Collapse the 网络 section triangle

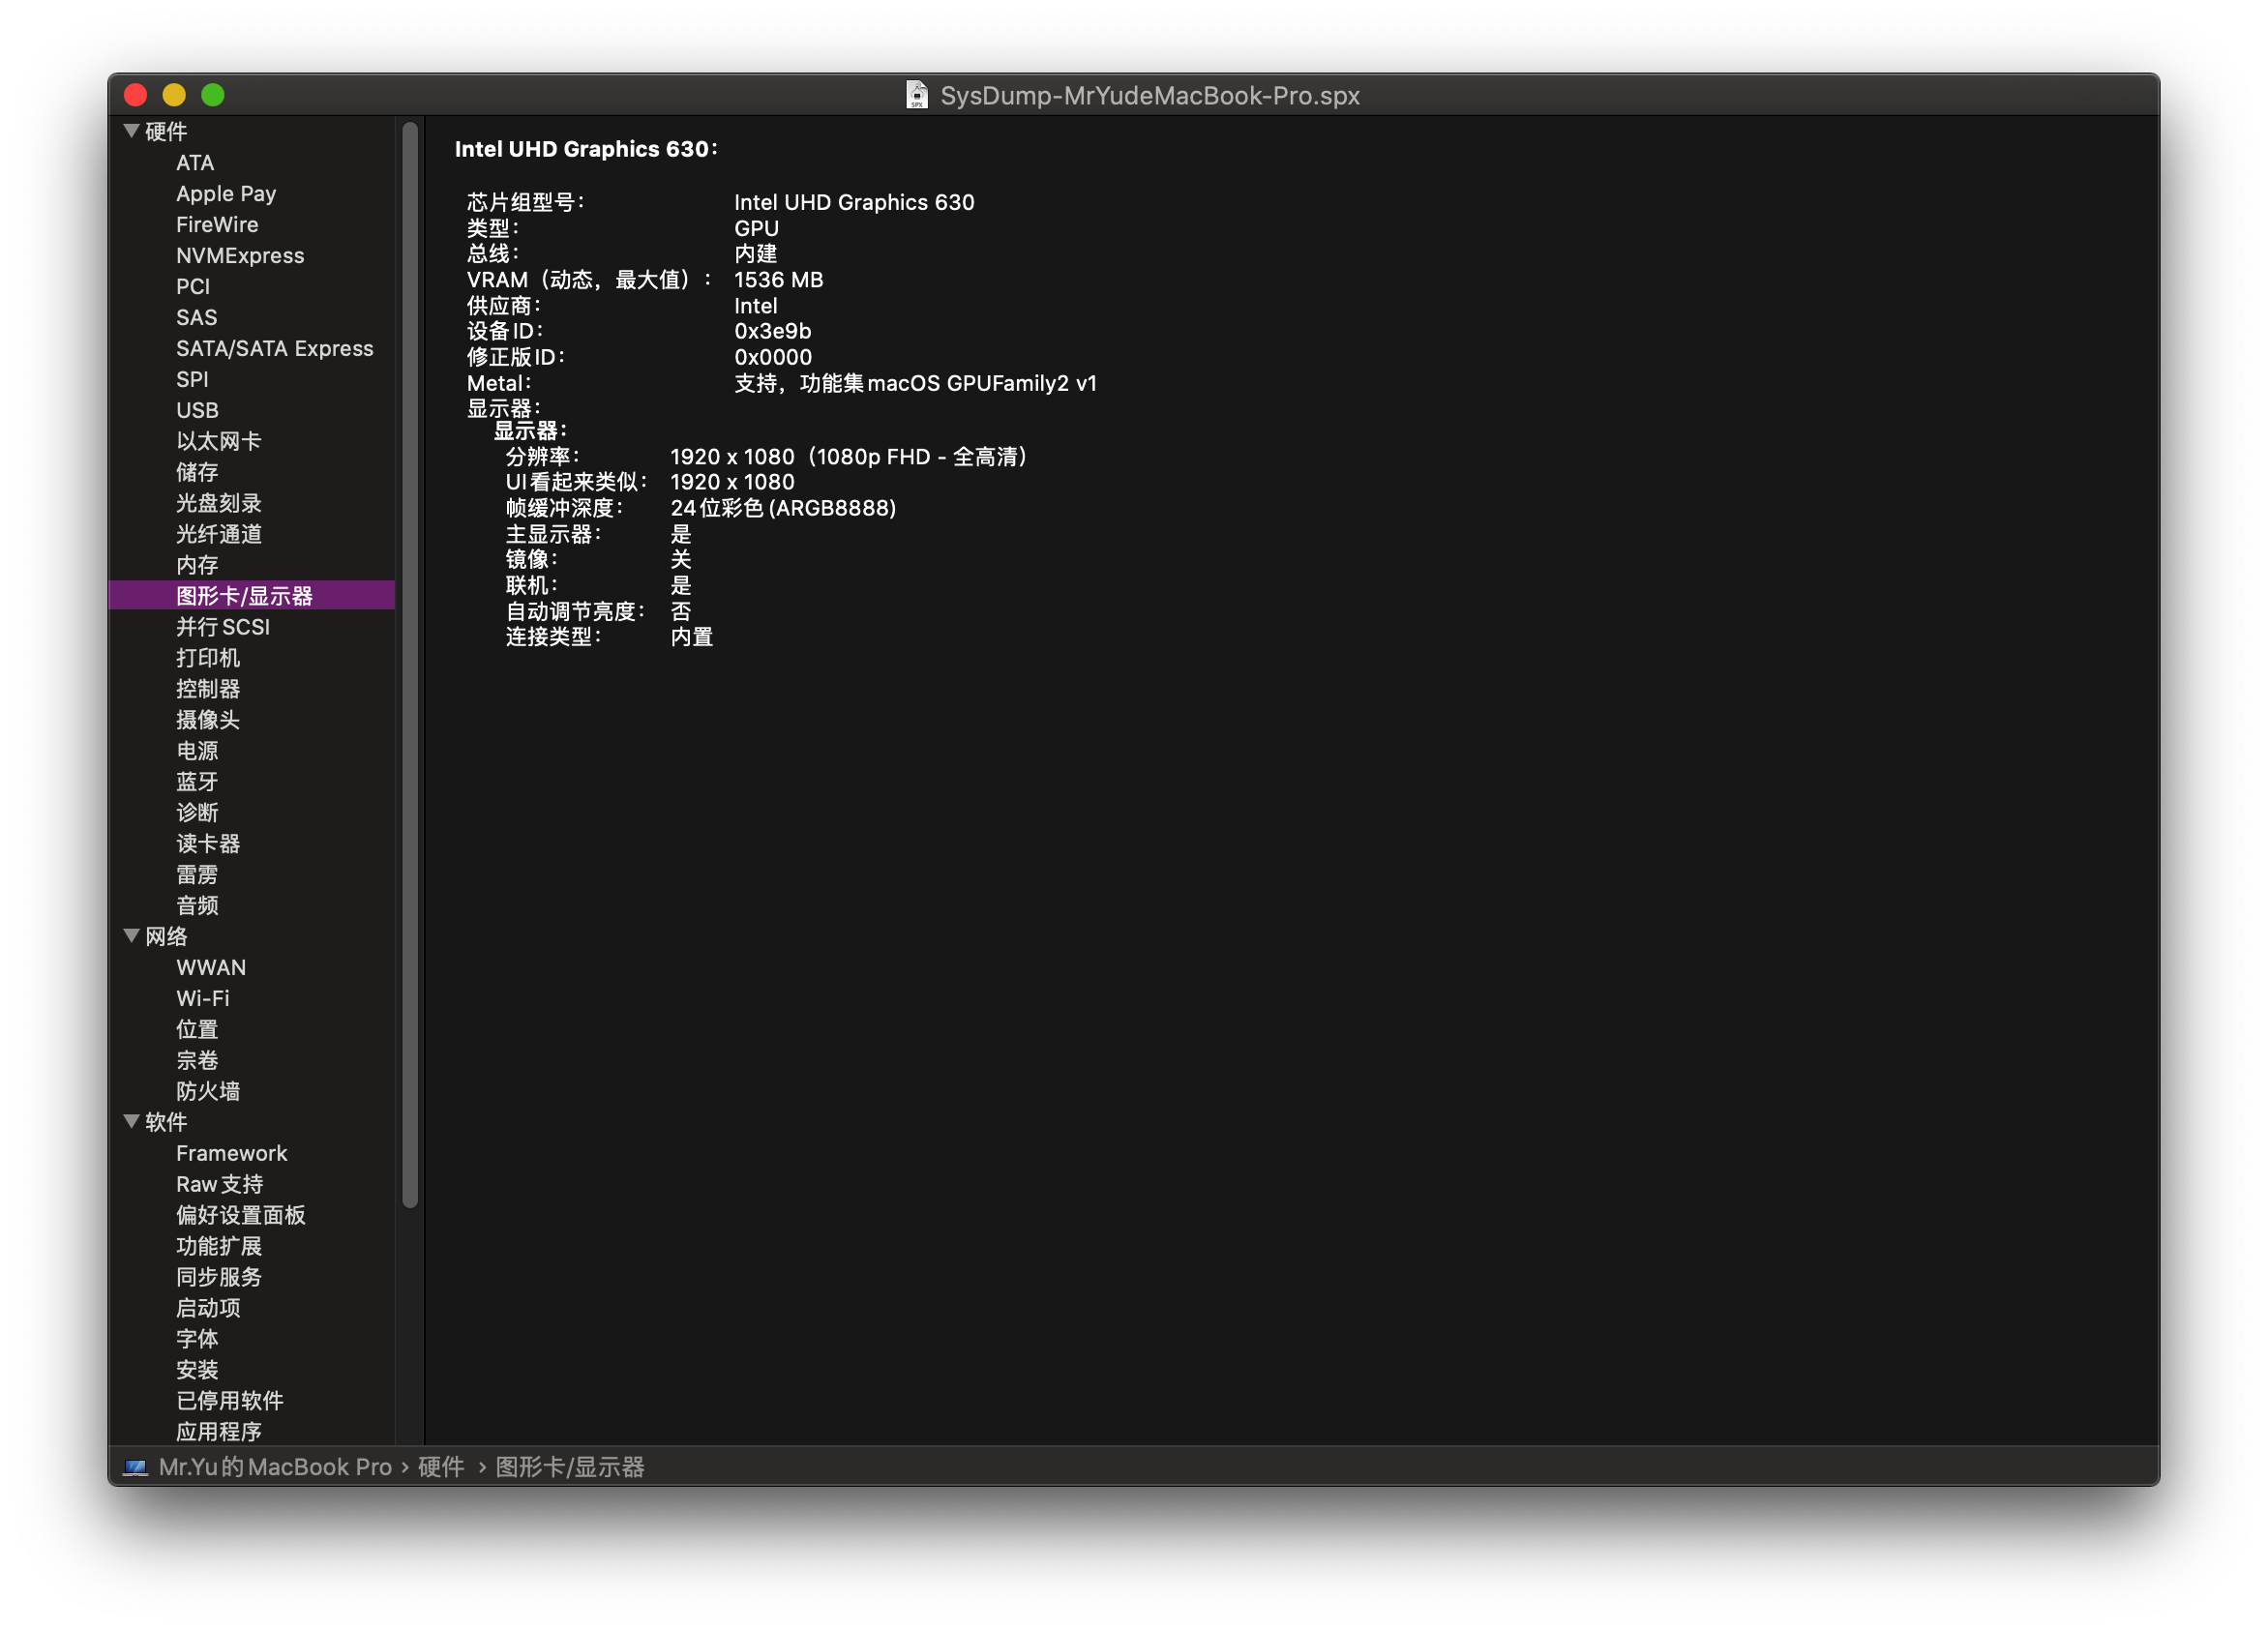[x=131, y=936]
